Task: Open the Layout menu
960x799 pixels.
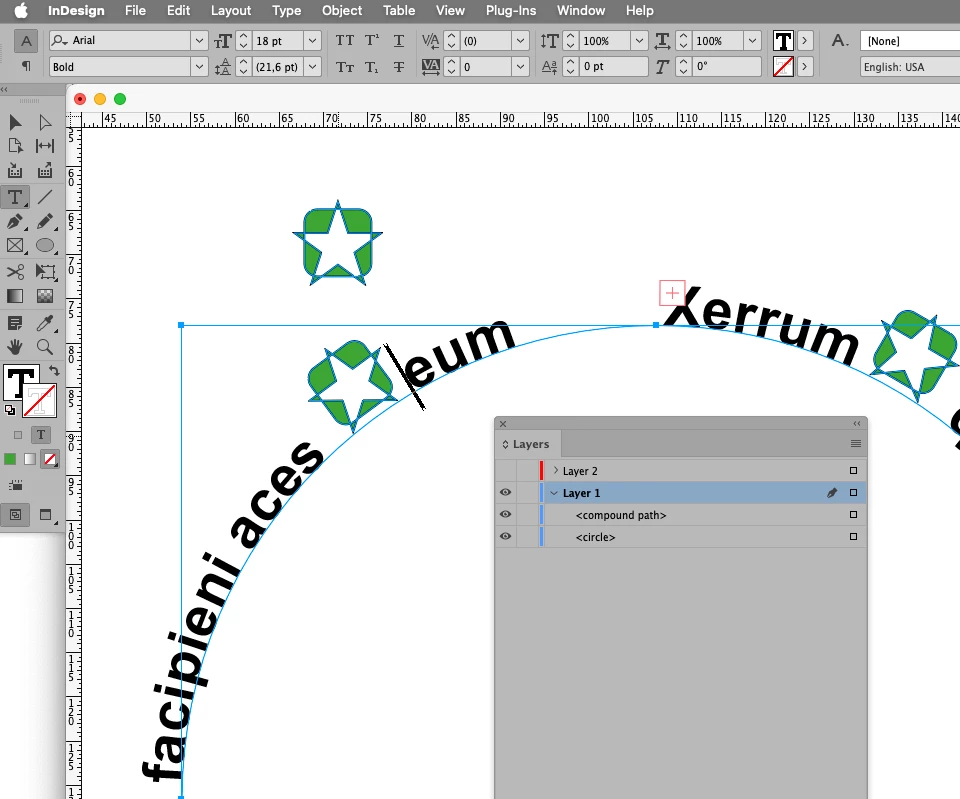Action: click(231, 10)
